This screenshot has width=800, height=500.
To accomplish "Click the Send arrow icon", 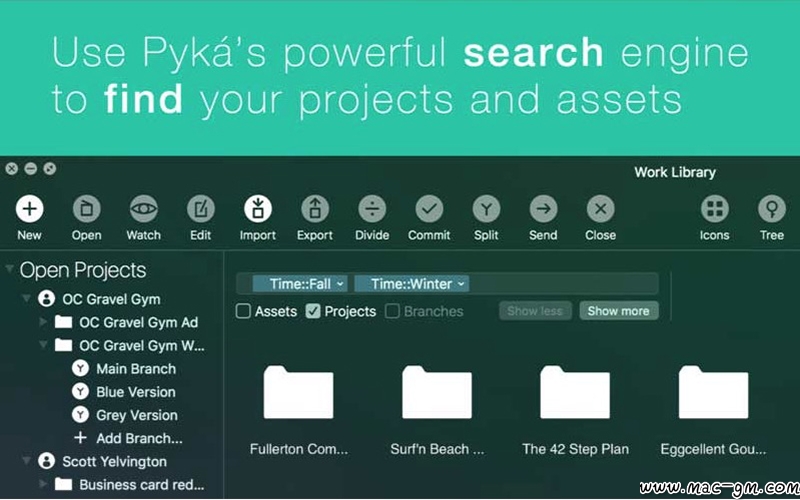I will point(544,209).
